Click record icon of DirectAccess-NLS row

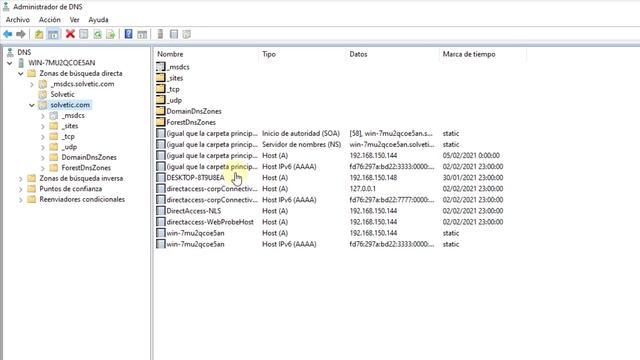pyautogui.click(x=161, y=211)
